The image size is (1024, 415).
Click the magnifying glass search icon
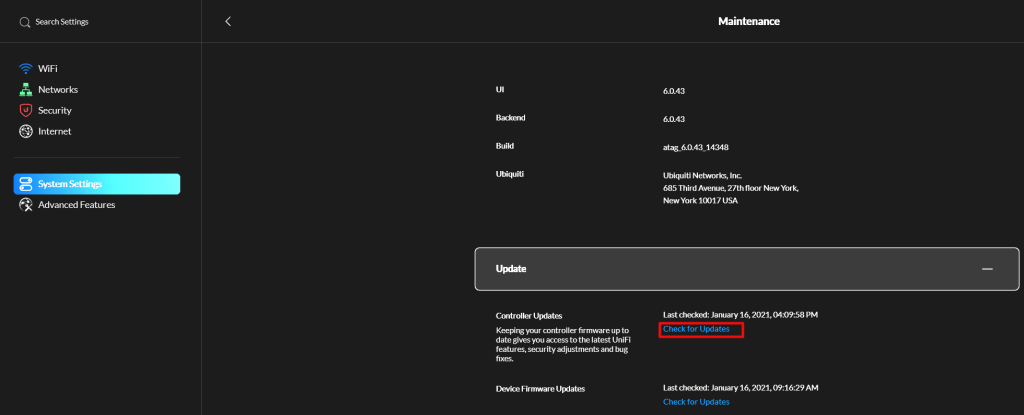tap(26, 22)
